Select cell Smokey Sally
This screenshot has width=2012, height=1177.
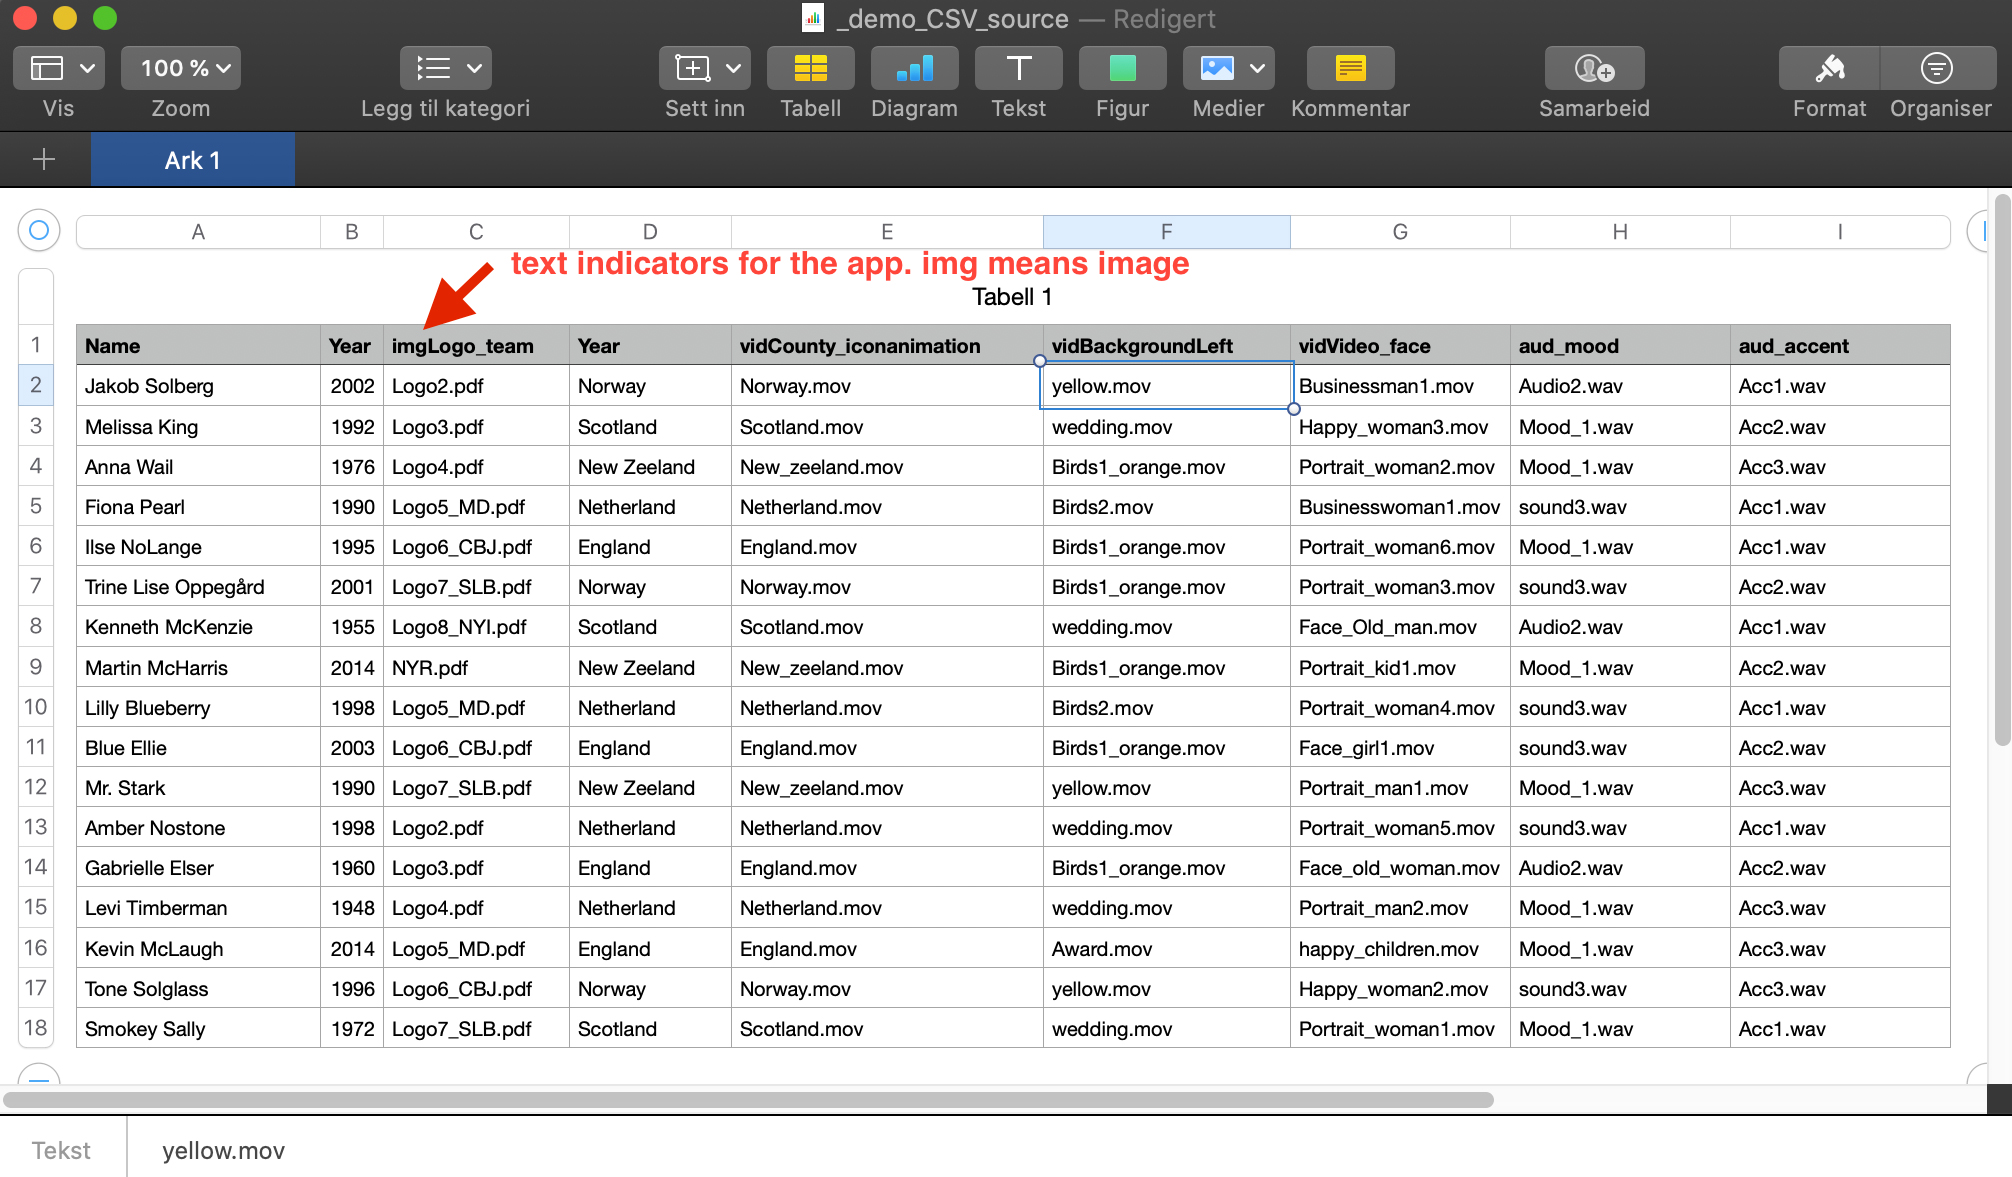coord(198,1029)
